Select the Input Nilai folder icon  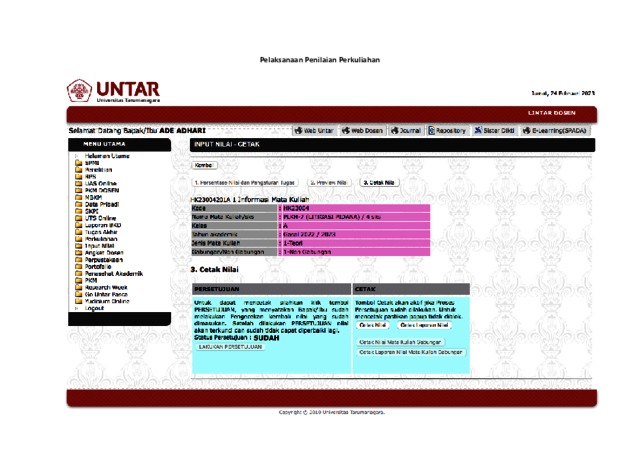tap(78, 247)
